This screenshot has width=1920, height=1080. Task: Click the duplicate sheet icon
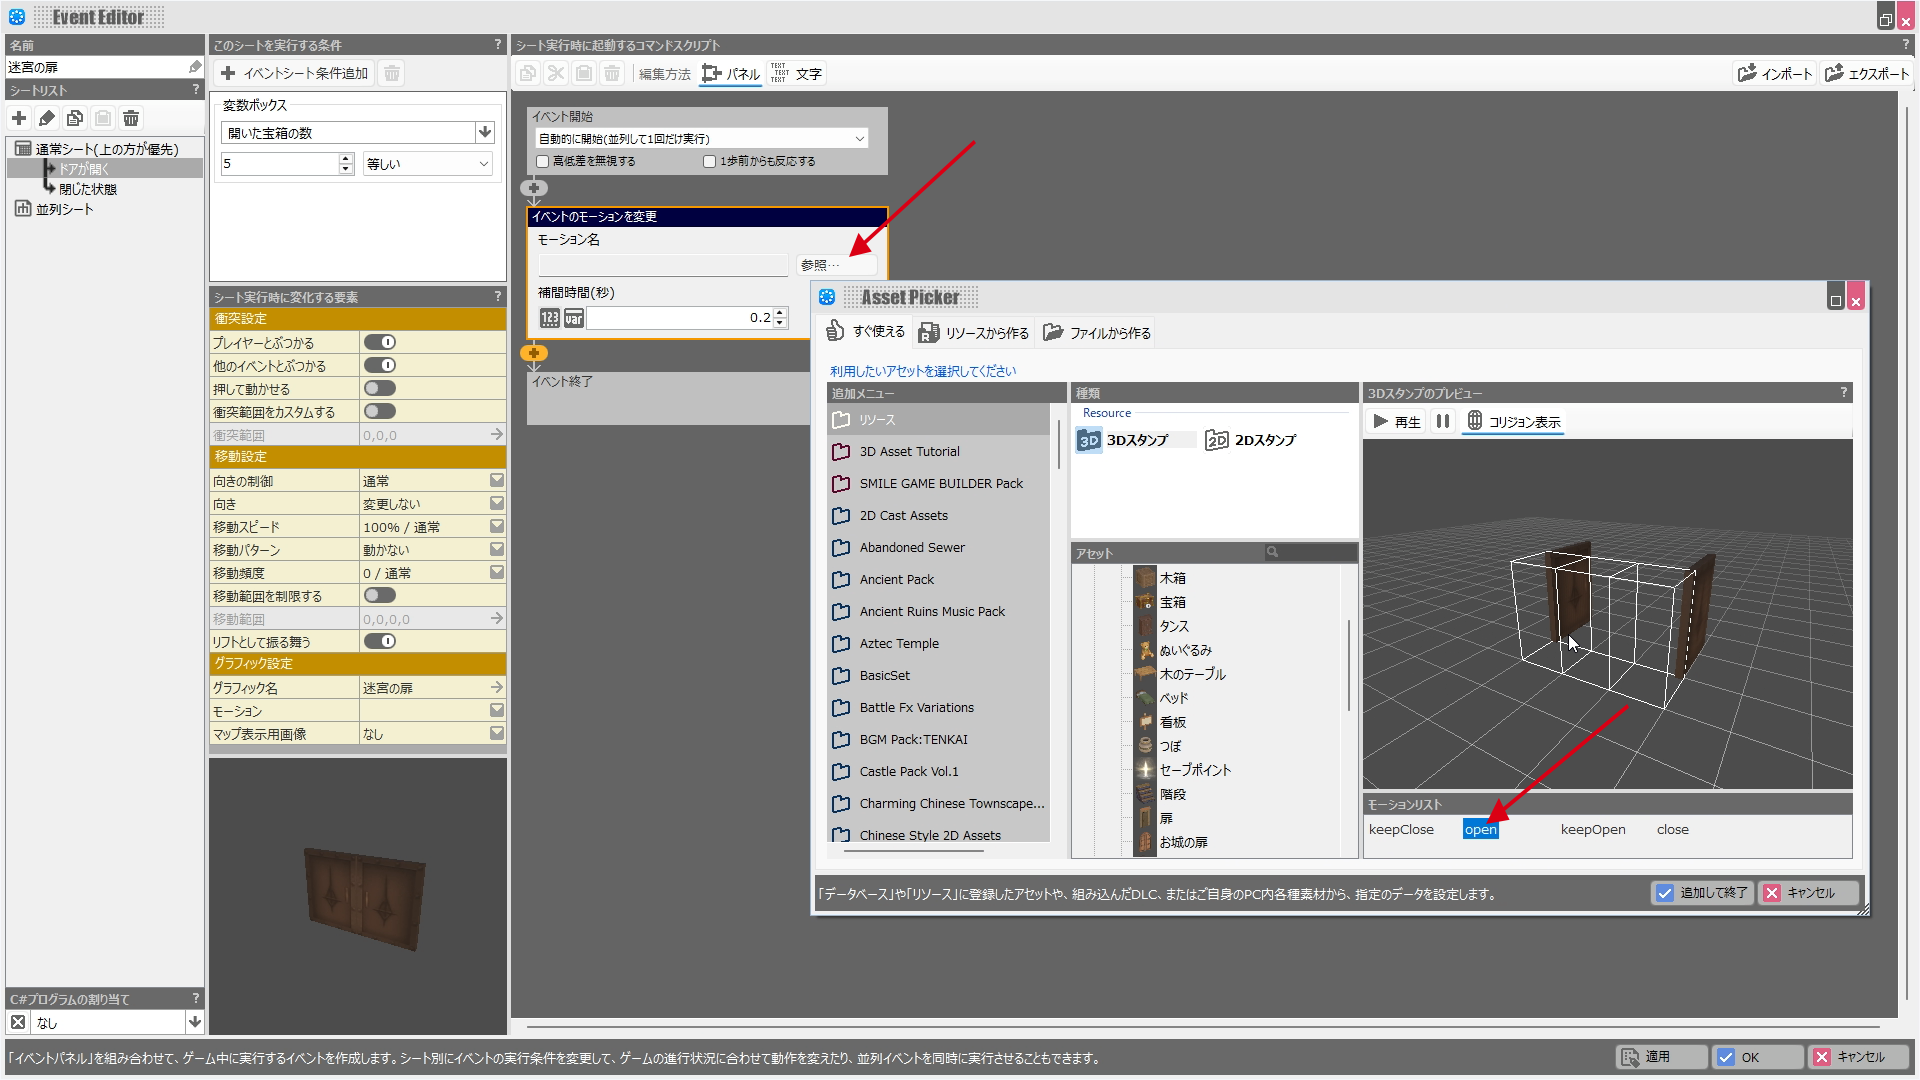point(75,118)
